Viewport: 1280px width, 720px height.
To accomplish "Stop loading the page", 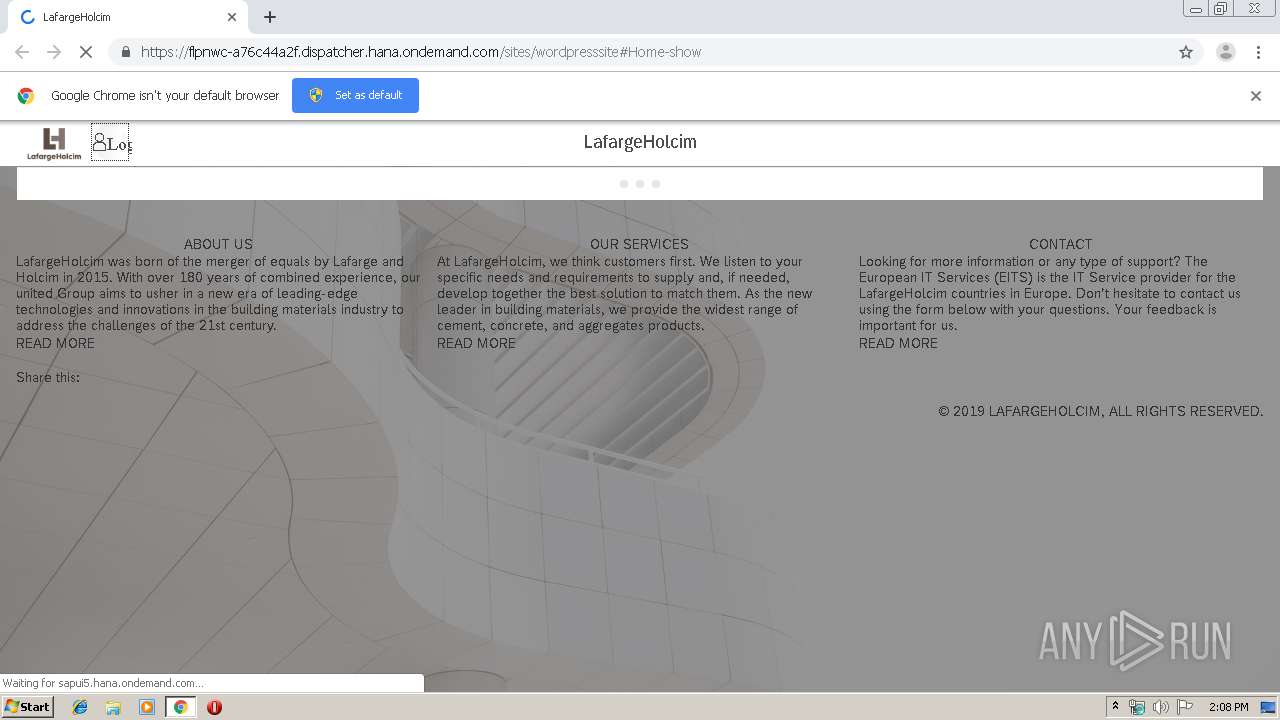I will click(x=86, y=52).
